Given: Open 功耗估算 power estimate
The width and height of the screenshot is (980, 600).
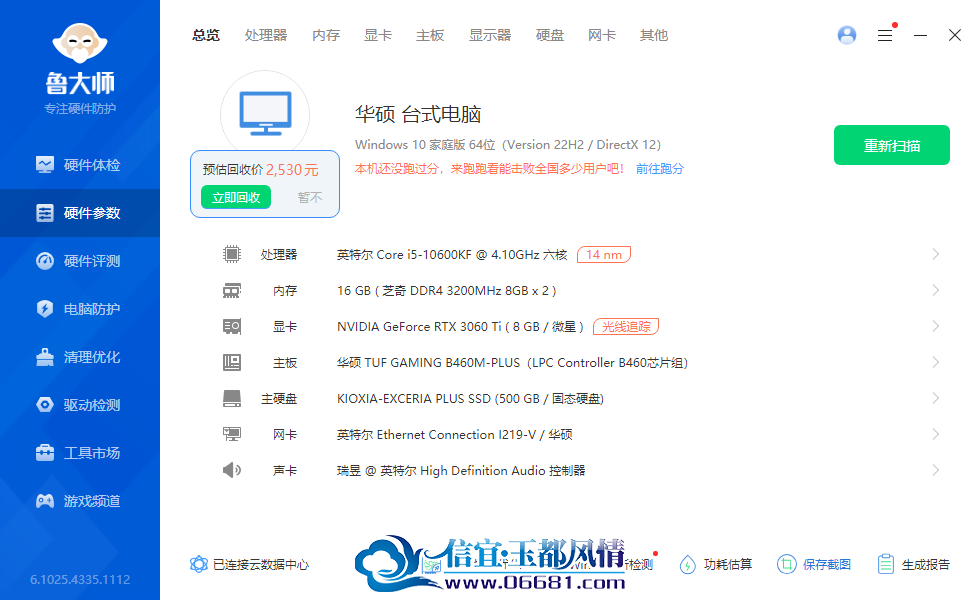Looking at the screenshot, I should (716, 564).
